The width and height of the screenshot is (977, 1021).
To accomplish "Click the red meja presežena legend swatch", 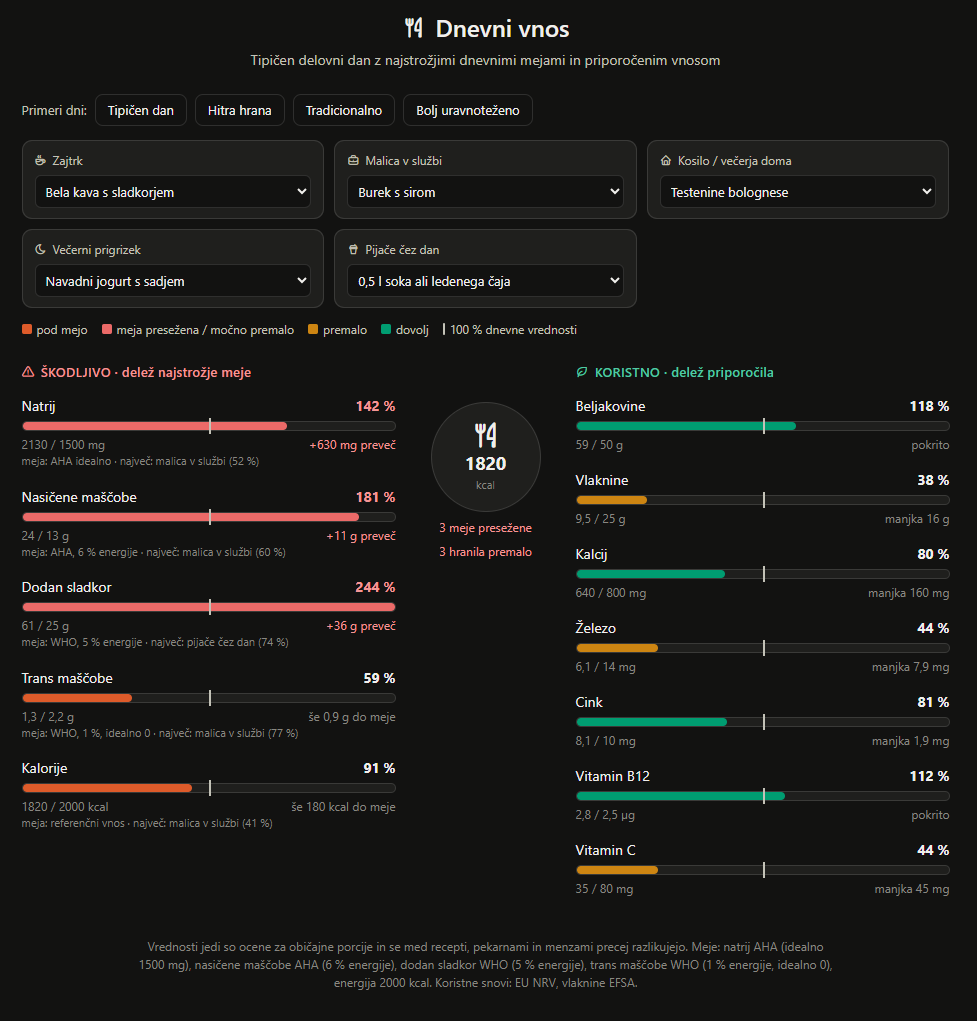I will 107,329.
